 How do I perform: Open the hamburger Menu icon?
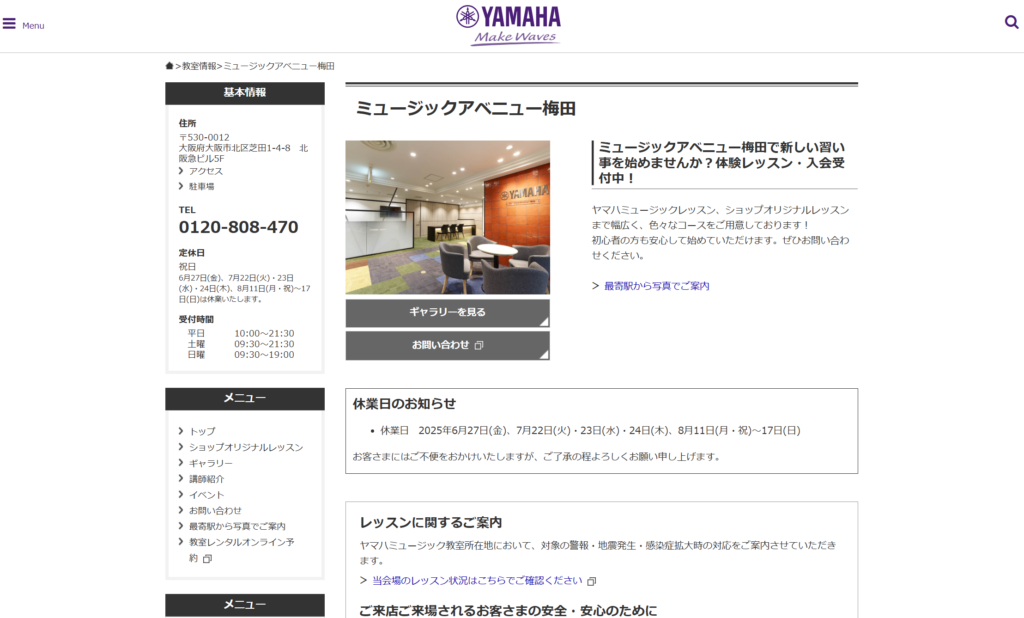(9, 24)
